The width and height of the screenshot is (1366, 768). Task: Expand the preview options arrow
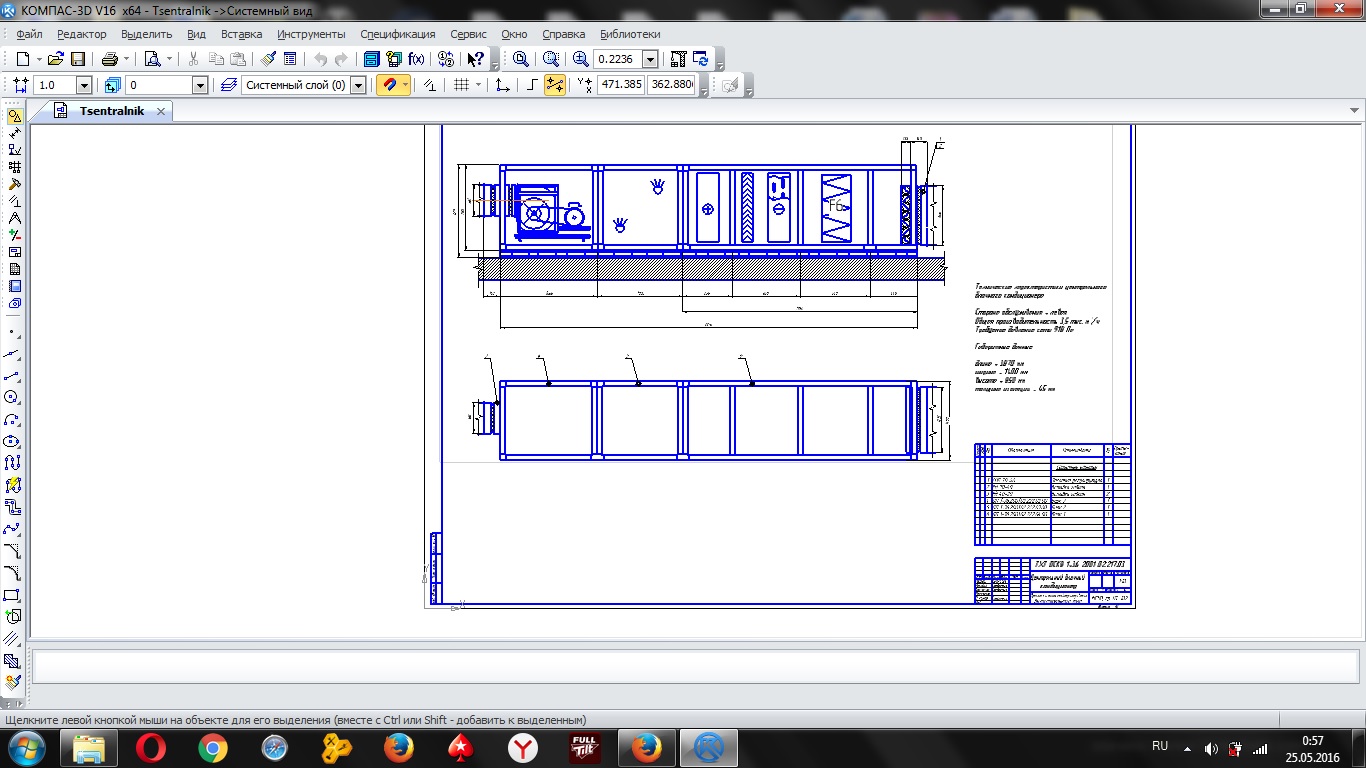(x=169, y=59)
